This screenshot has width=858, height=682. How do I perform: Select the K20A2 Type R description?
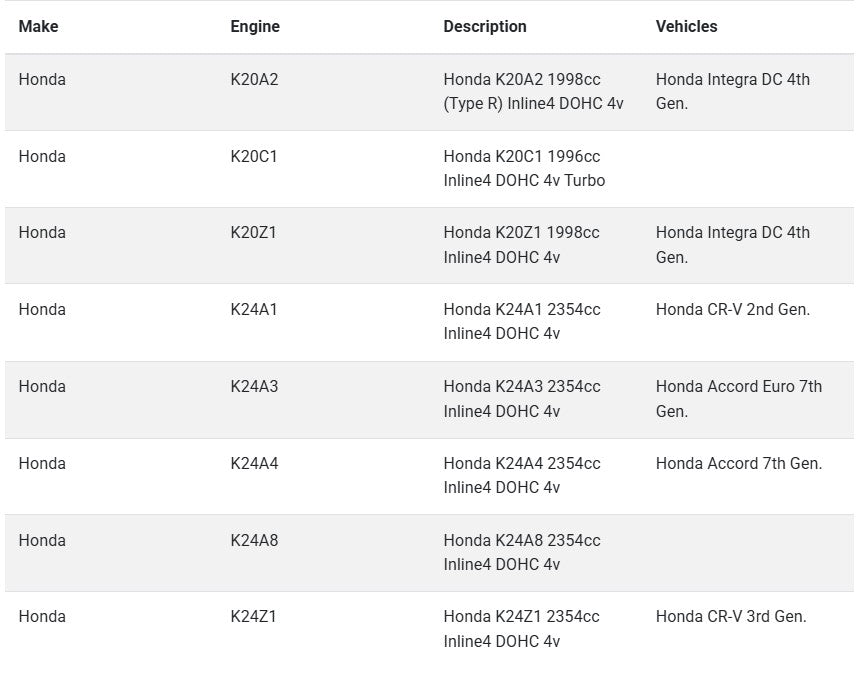click(x=533, y=92)
